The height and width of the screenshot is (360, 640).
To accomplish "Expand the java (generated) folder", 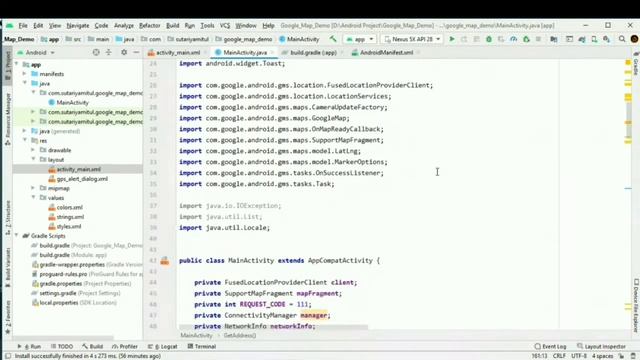I will tap(24, 131).
